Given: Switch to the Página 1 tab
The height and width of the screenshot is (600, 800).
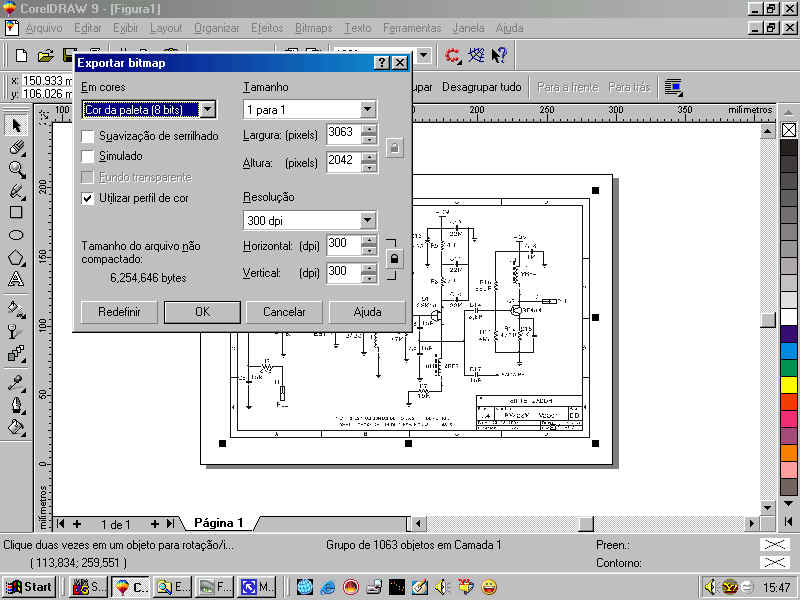Looking at the screenshot, I should (218, 523).
